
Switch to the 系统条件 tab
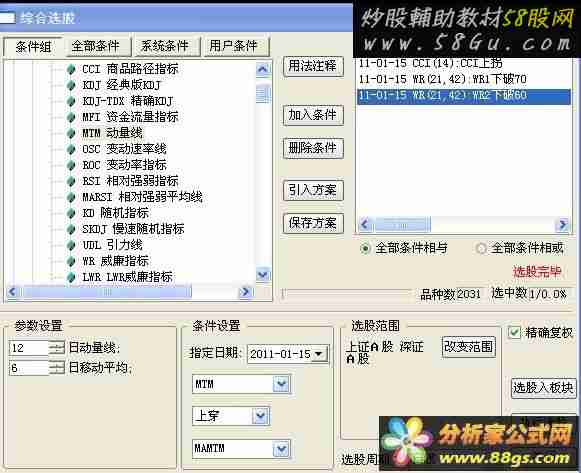(165, 47)
